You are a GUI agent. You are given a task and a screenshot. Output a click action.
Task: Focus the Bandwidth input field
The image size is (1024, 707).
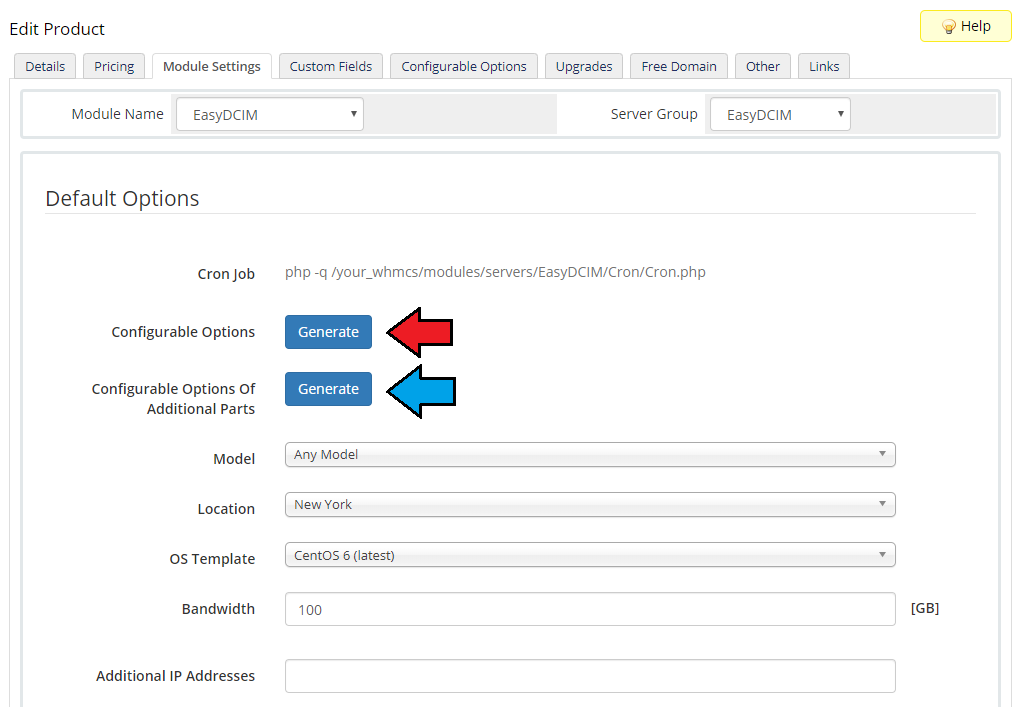[590, 609]
